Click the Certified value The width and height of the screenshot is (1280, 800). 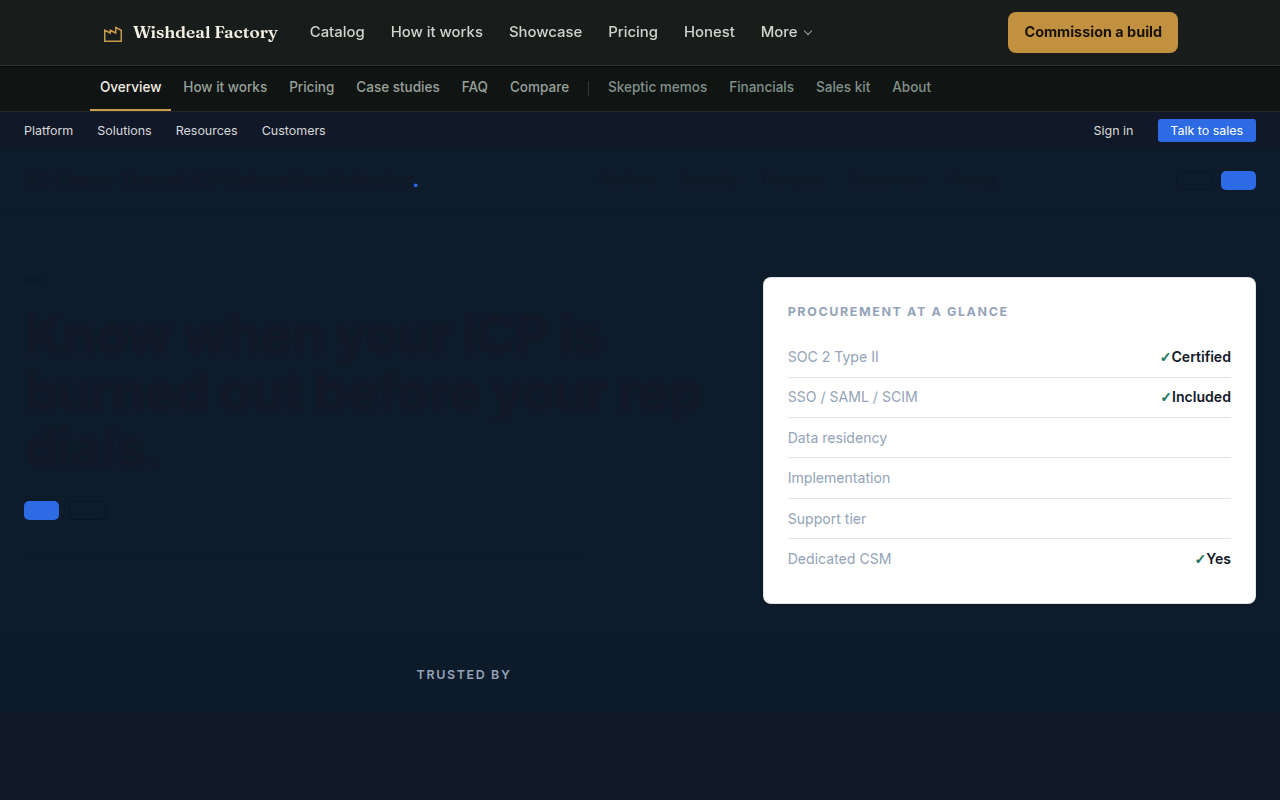click(1201, 357)
